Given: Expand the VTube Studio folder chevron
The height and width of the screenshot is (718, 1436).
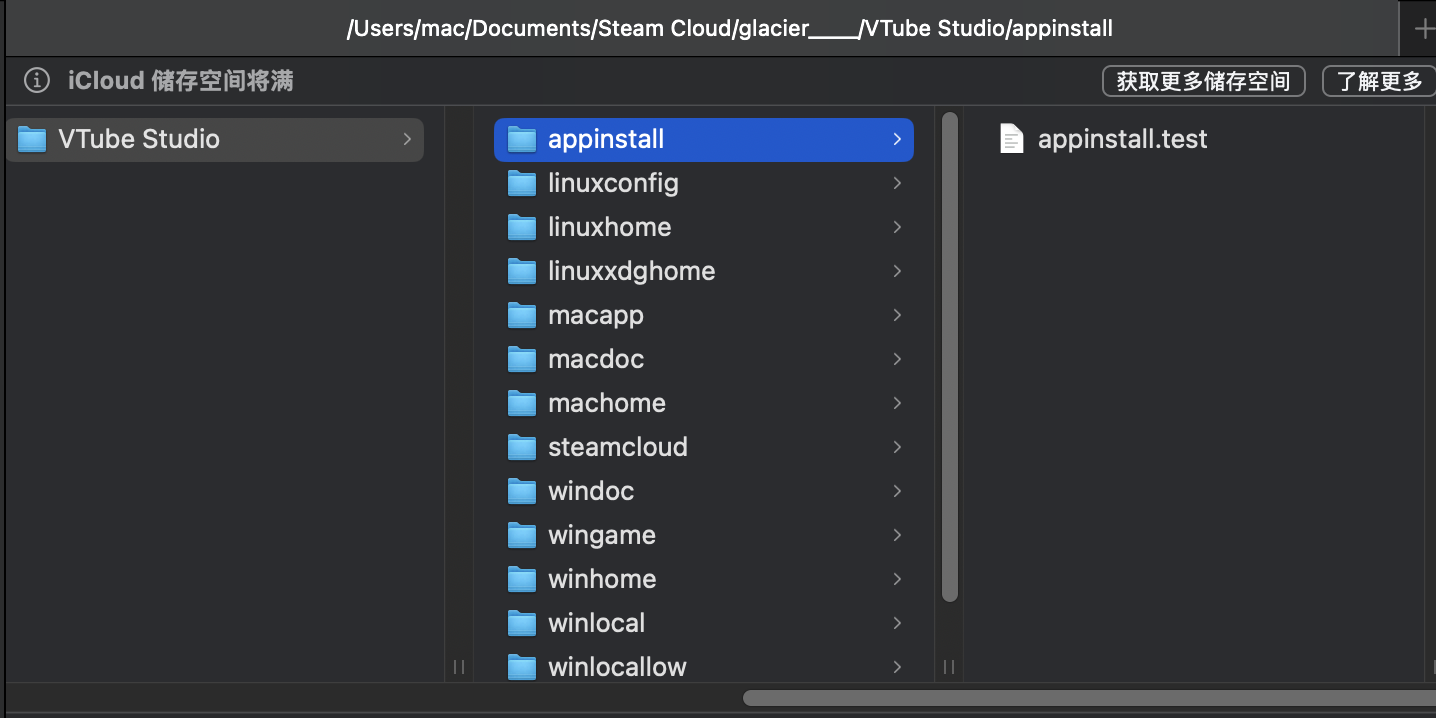Looking at the screenshot, I should click(x=407, y=139).
